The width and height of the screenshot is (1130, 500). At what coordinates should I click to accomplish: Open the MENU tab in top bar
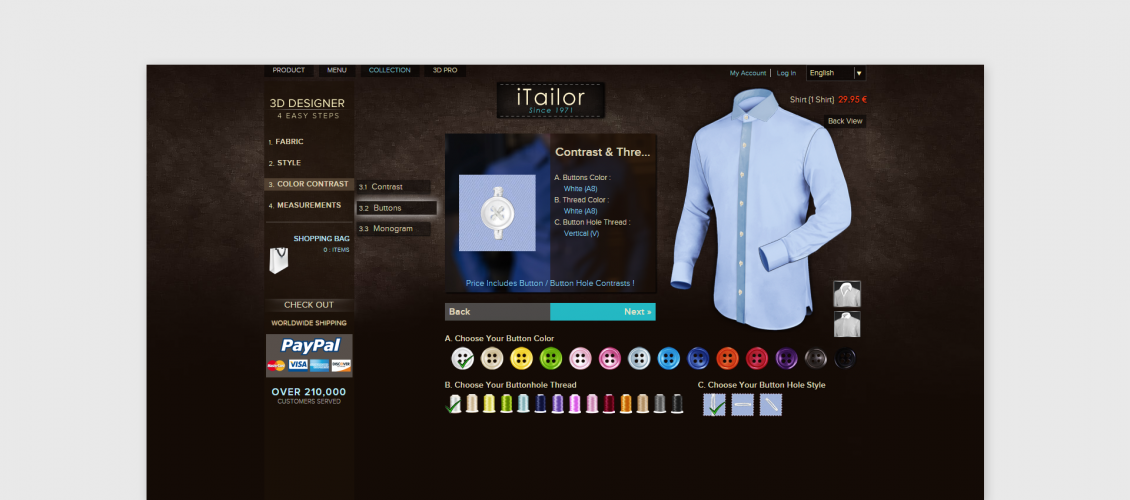[x=337, y=71]
